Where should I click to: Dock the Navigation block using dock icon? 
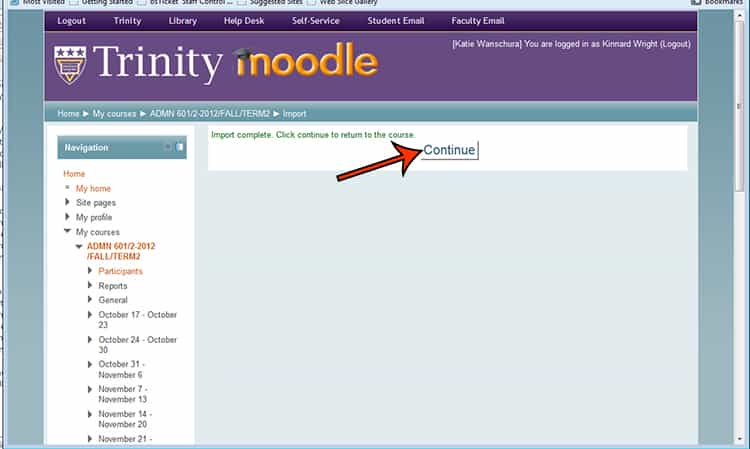[x=180, y=147]
